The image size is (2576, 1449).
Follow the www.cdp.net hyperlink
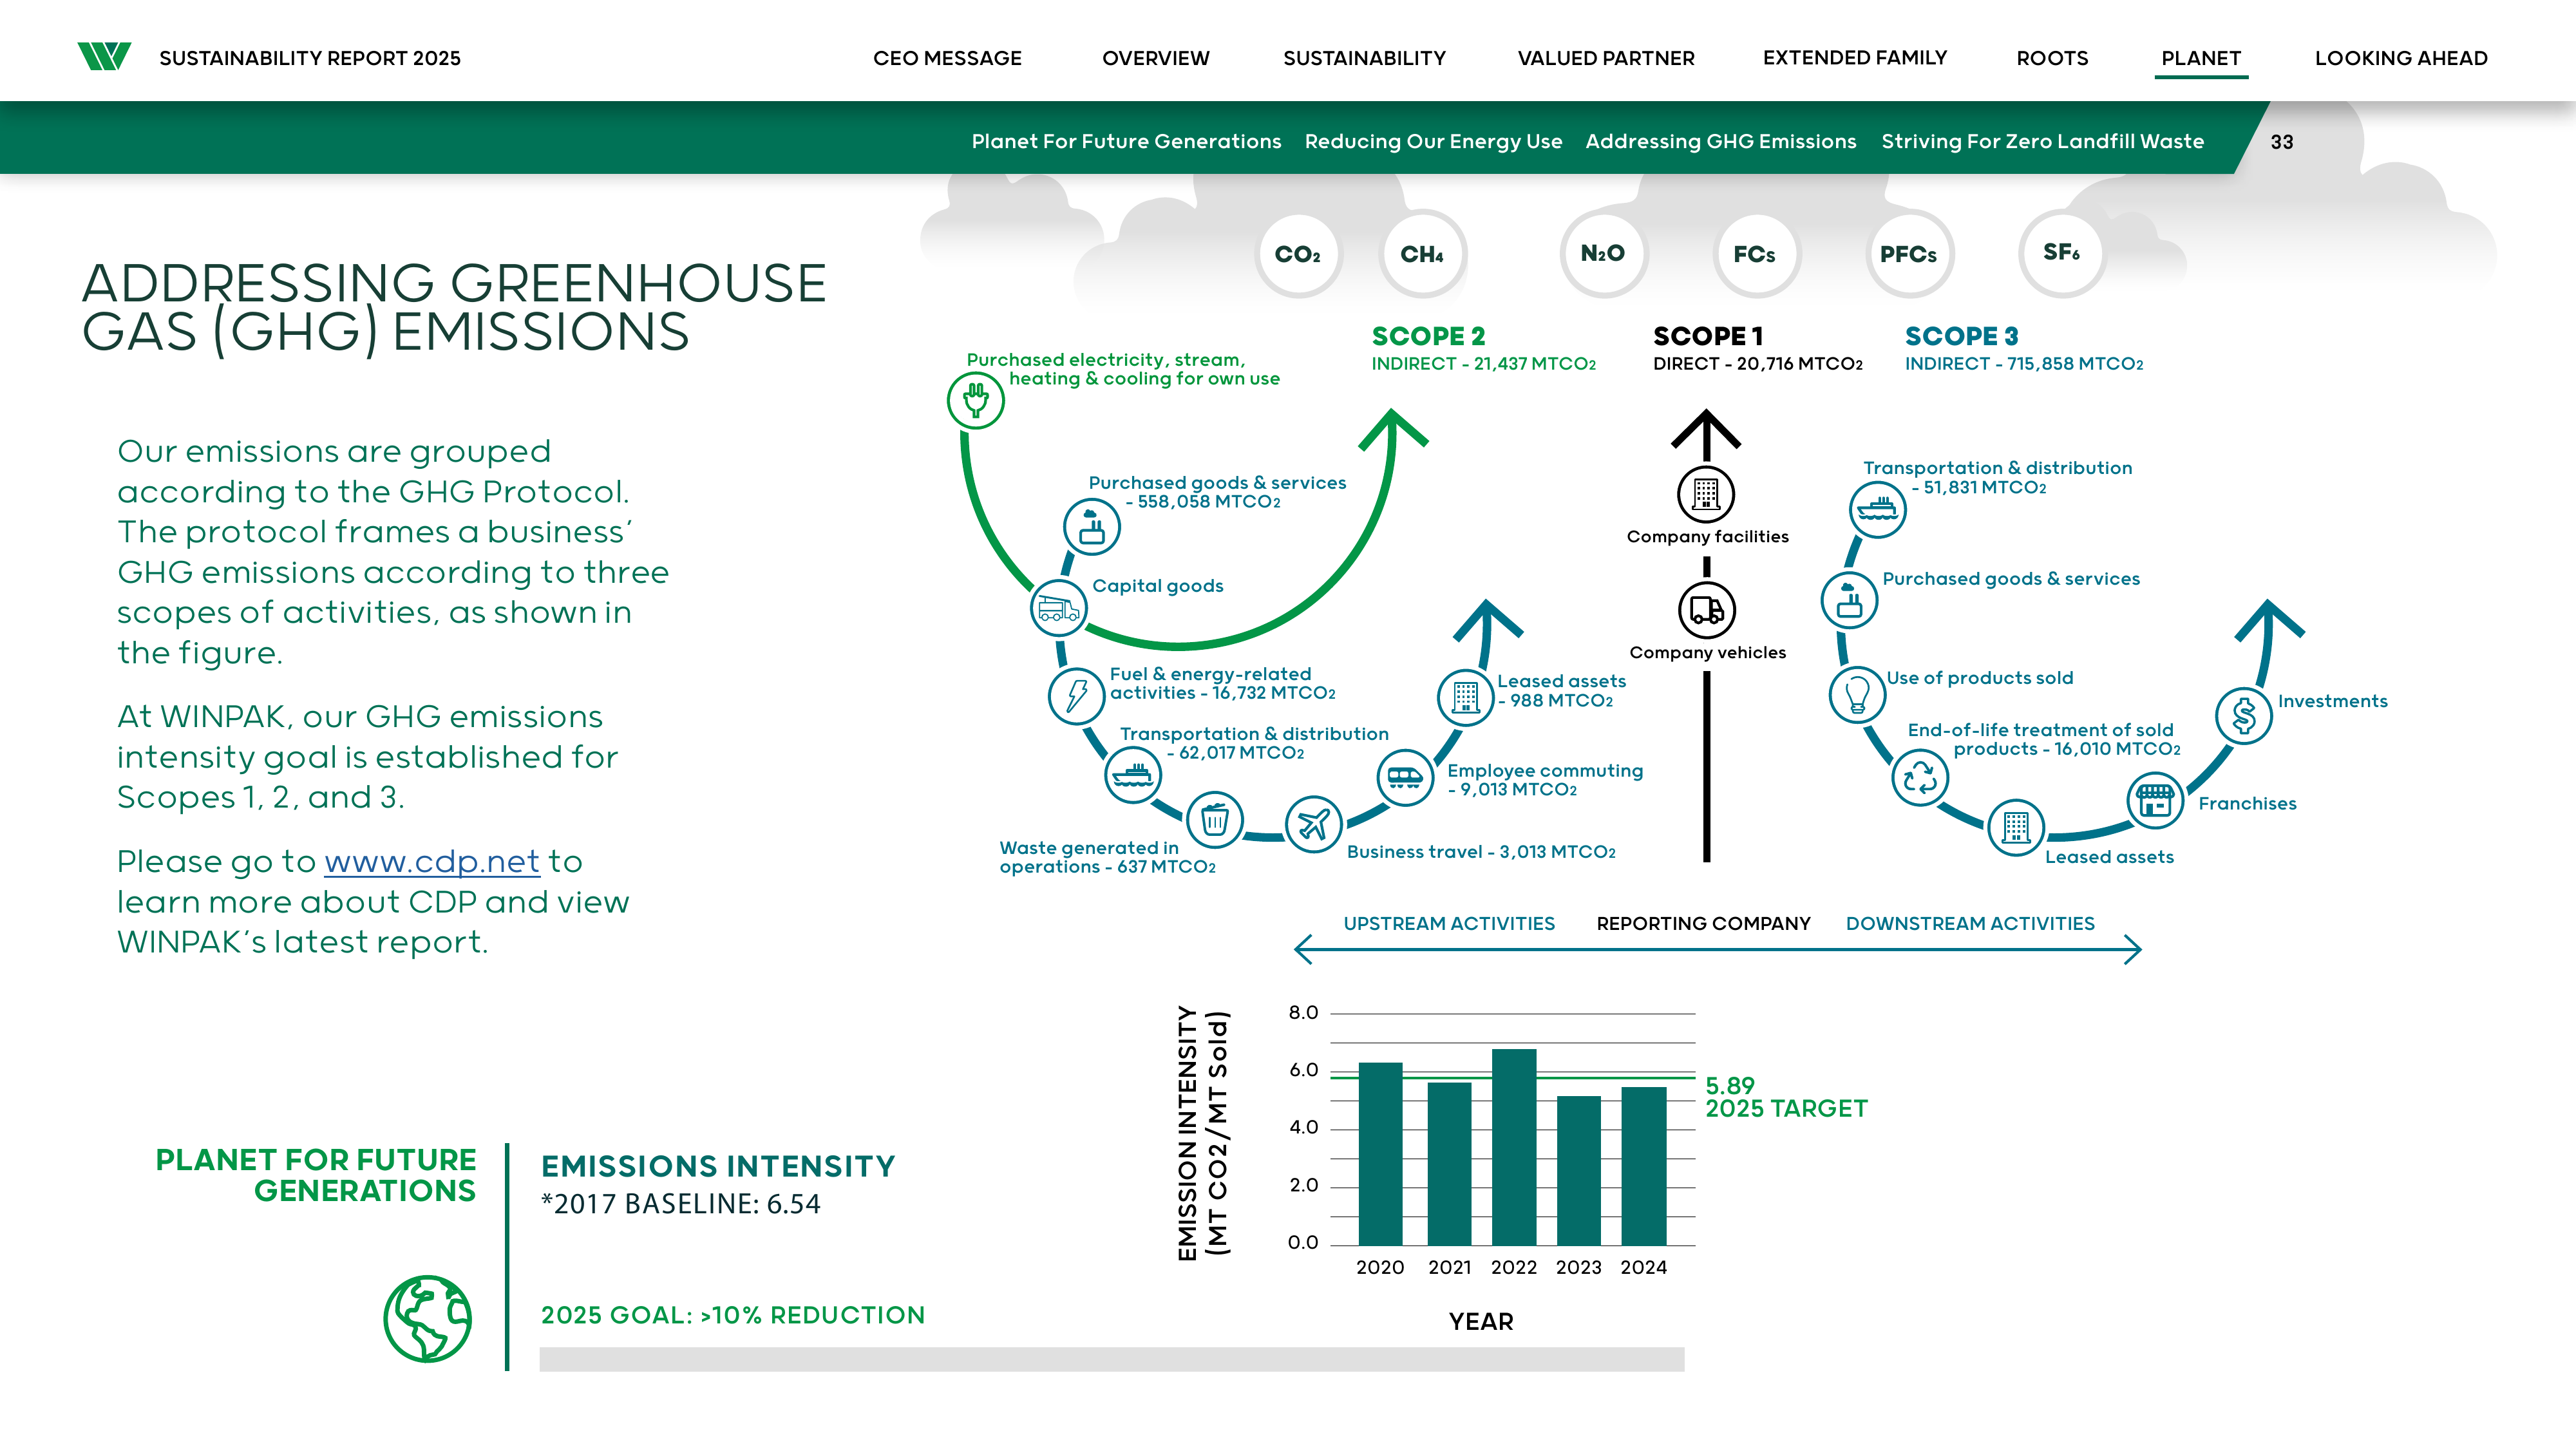432,862
